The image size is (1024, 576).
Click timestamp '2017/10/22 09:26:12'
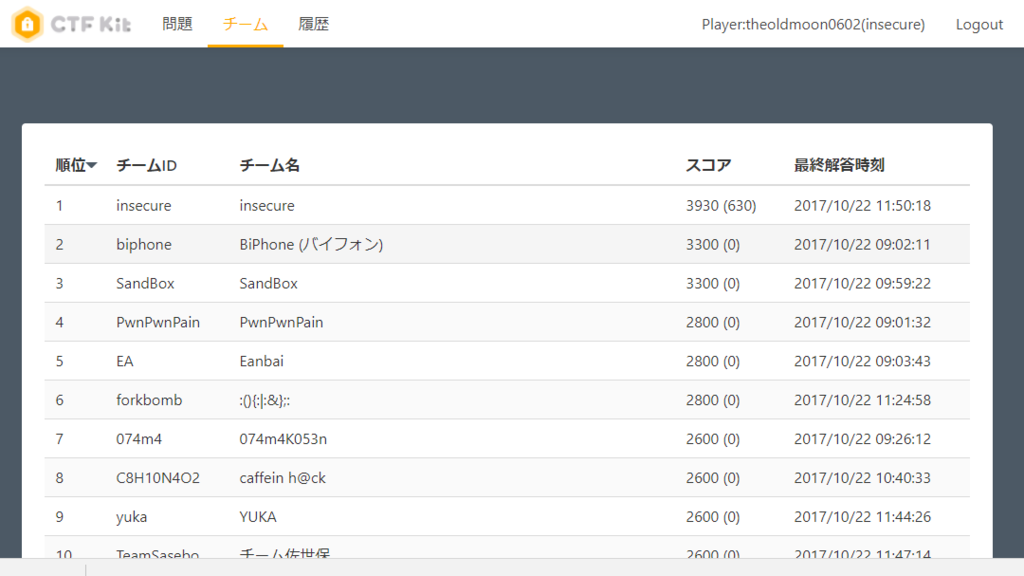click(862, 439)
